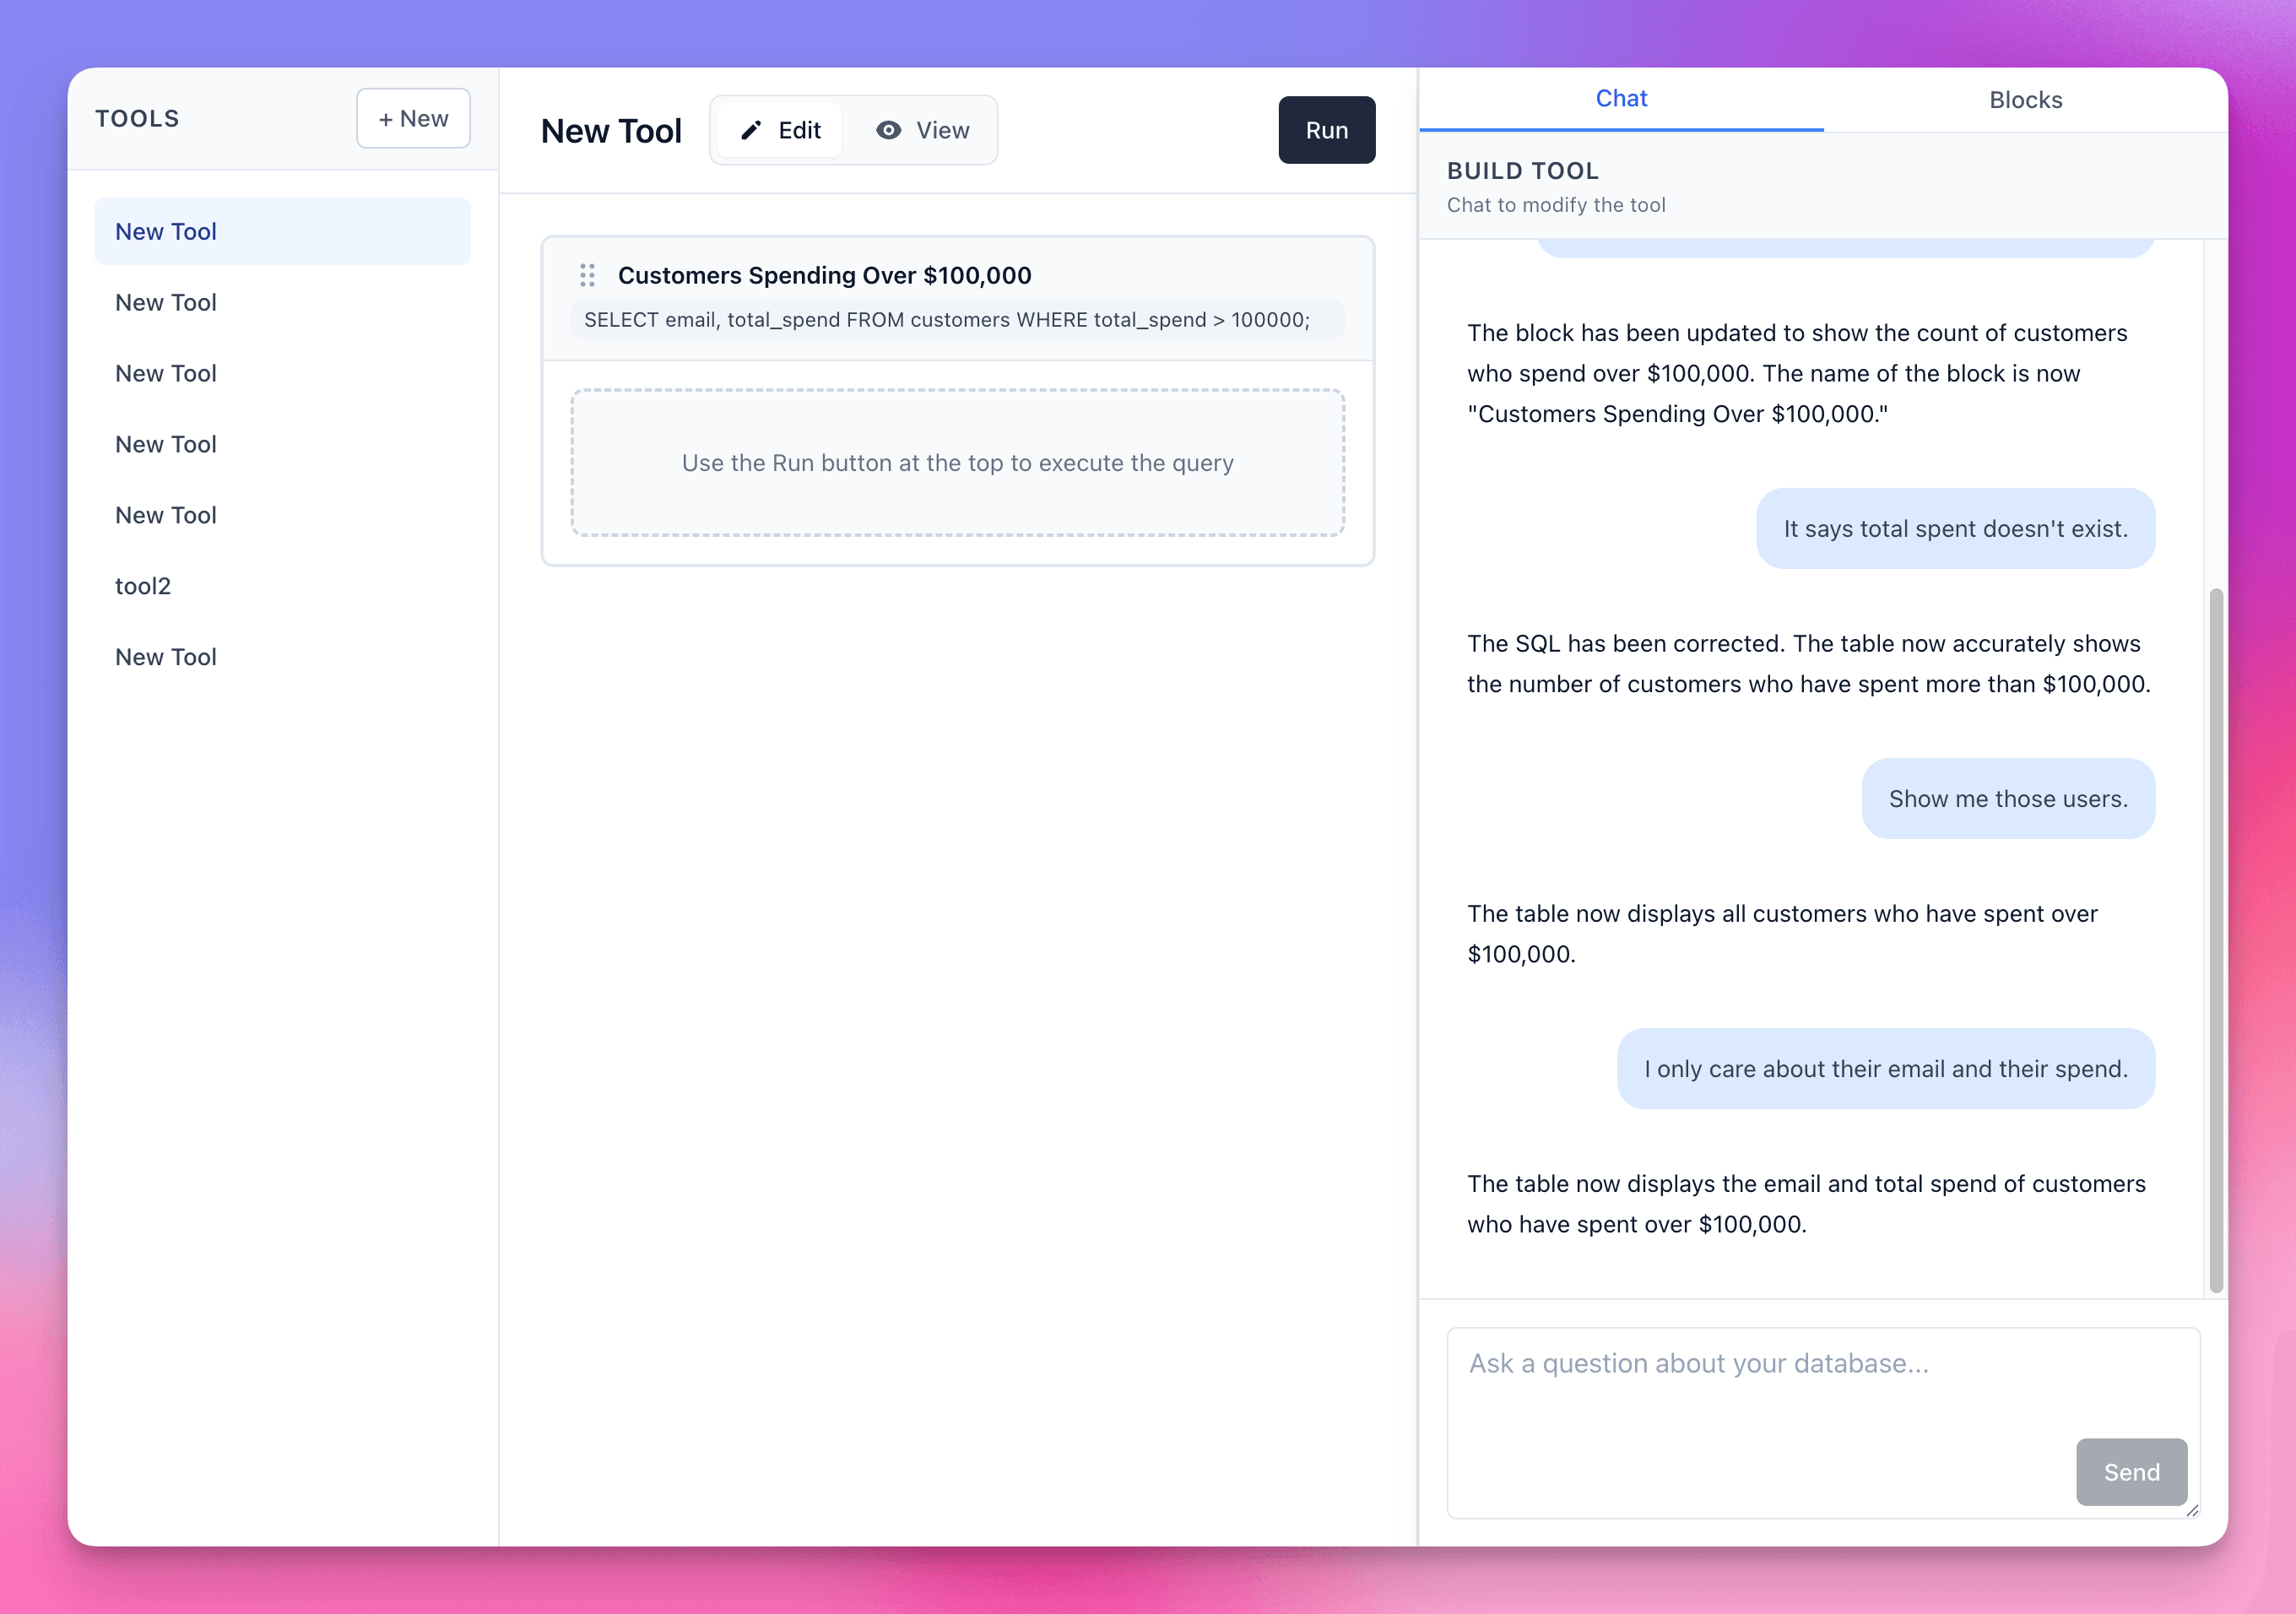This screenshot has height=1614, width=2296.
Task: Click the SELECT email SQL query text
Action: (945, 319)
